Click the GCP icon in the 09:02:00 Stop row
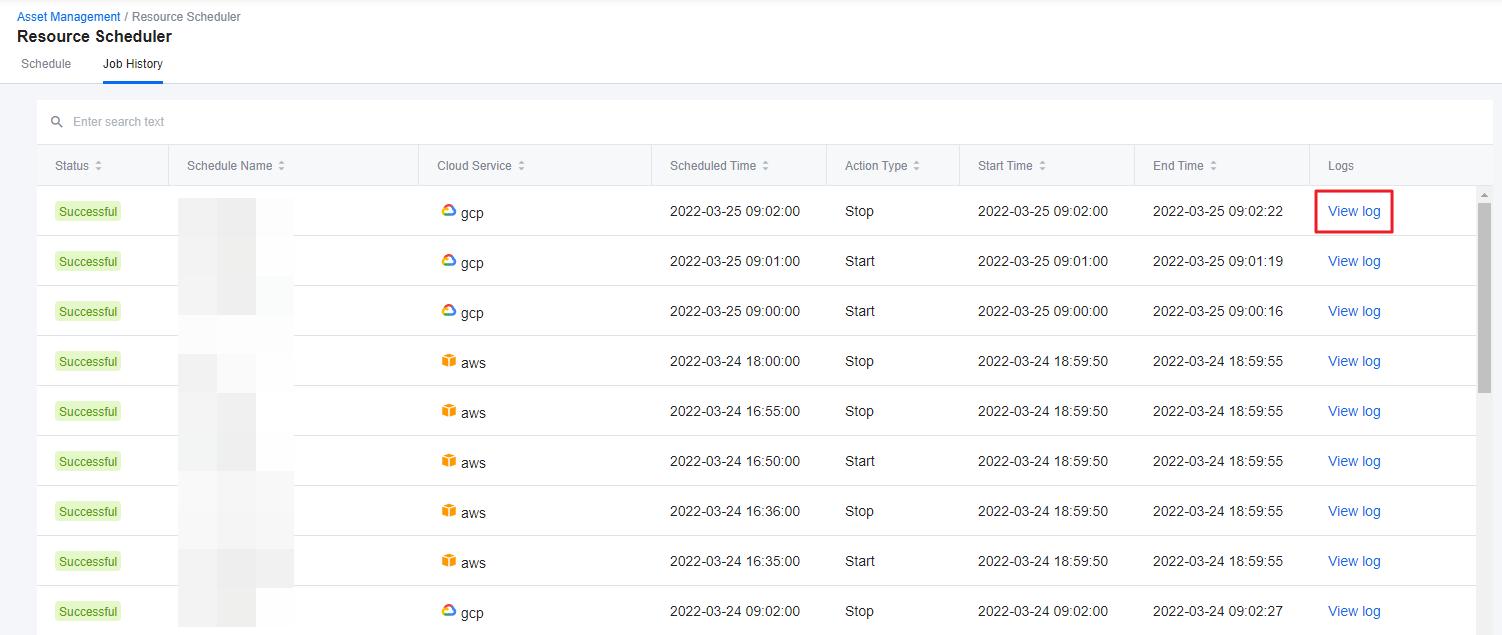Image resolution: width=1502 pixels, height=635 pixels. pyautogui.click(x=449, y=211)
